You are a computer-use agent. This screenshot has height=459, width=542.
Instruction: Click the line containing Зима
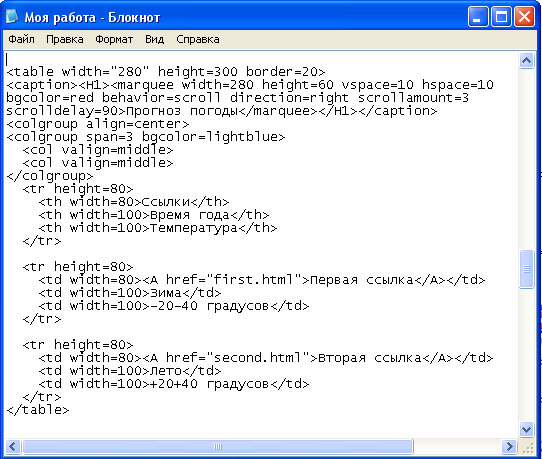point(130,293)
